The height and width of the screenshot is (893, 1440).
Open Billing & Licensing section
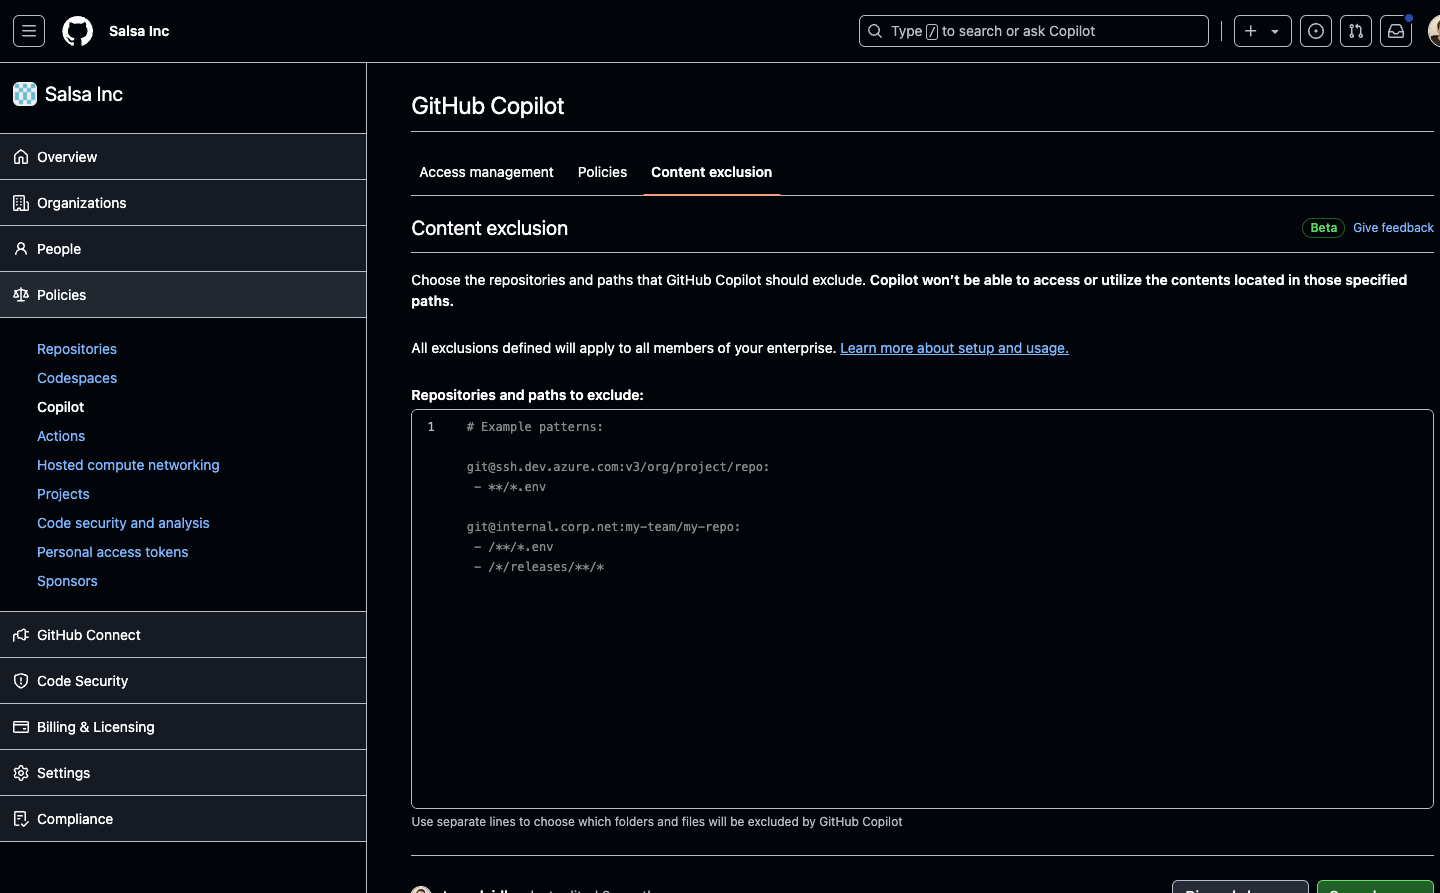coord(183,727)
